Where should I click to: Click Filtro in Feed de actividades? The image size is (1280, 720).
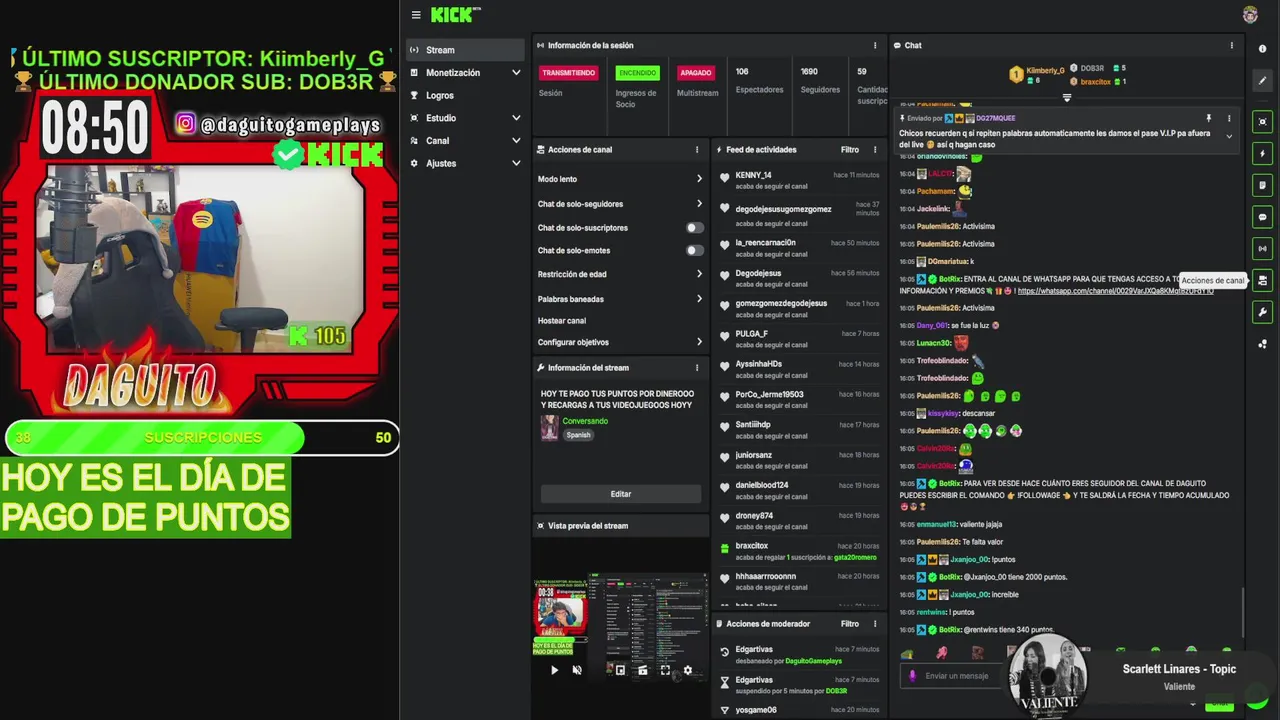click(x=850, y=149)
